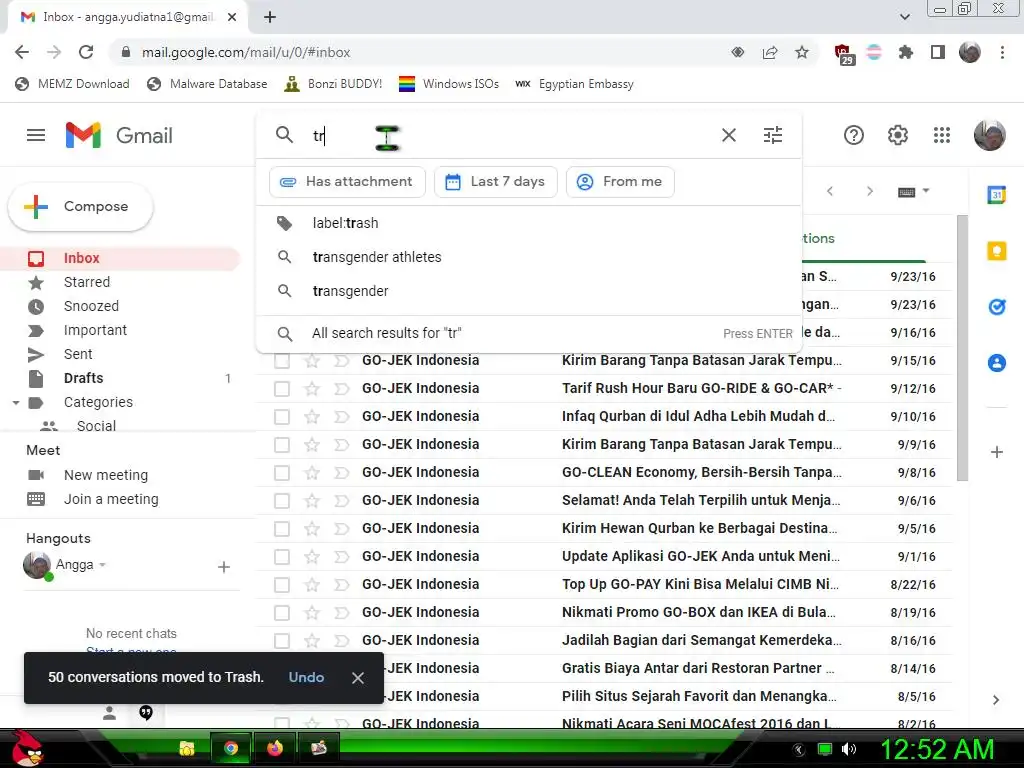Star the Selamat! Anda Telah Terpilih email
Image resolution: width=1024 pixels, height=768 pixels.
point(312,500)
